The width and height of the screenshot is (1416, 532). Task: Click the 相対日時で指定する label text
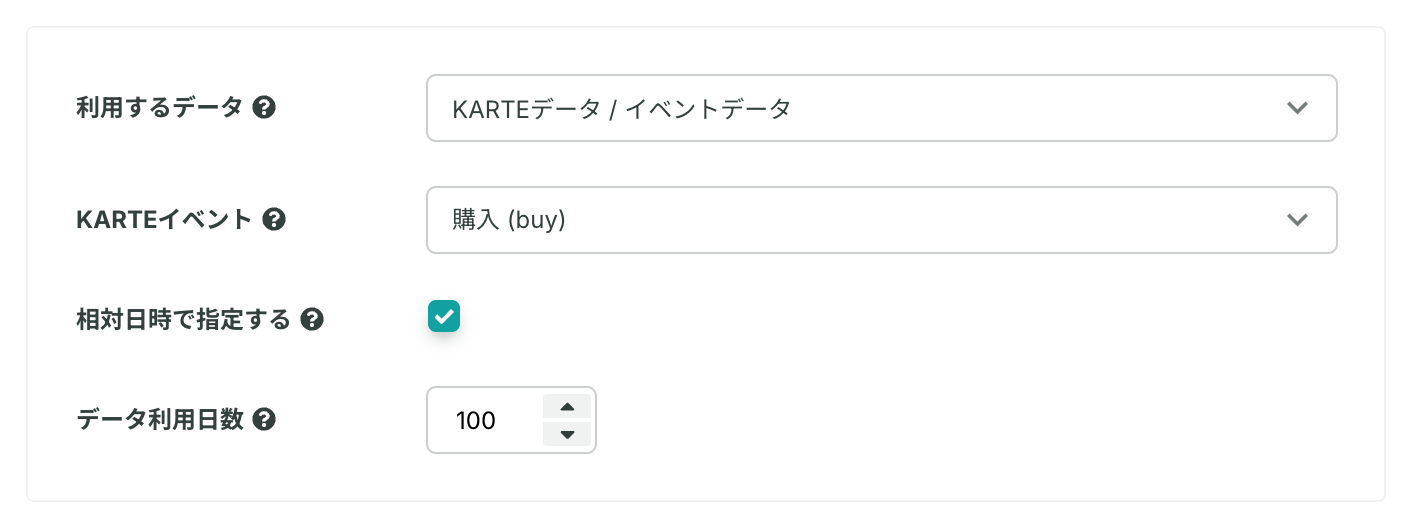click(183, 319)
